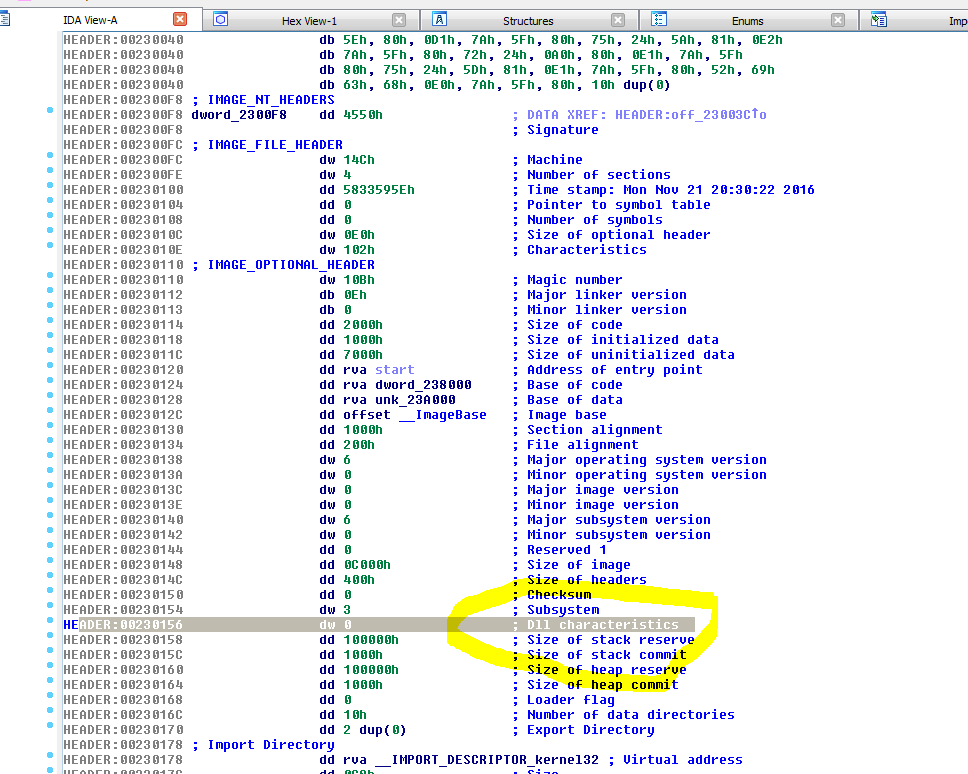Switch to the Enums tab
The image size is (968, 774).
click(747, 21)
